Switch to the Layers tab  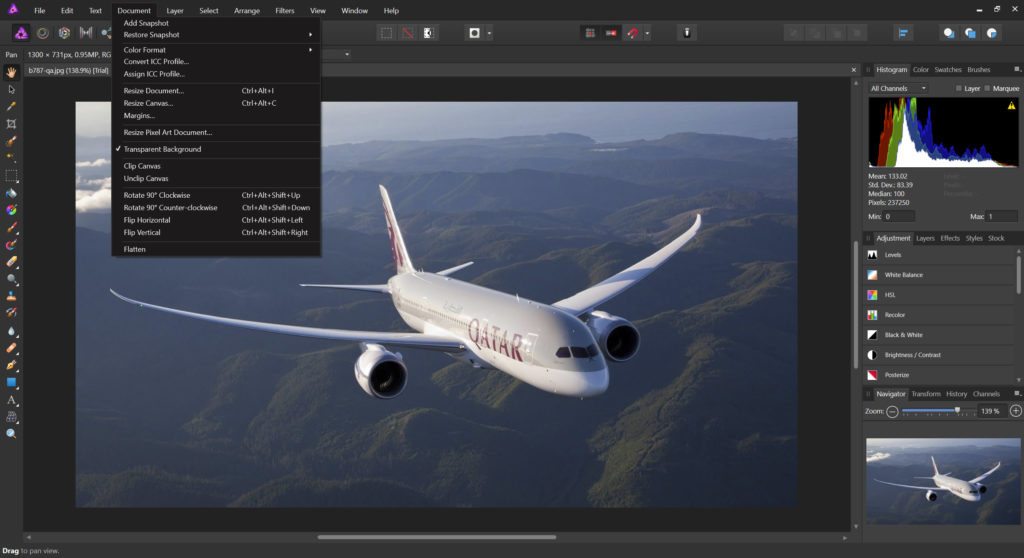coord(925,238)
